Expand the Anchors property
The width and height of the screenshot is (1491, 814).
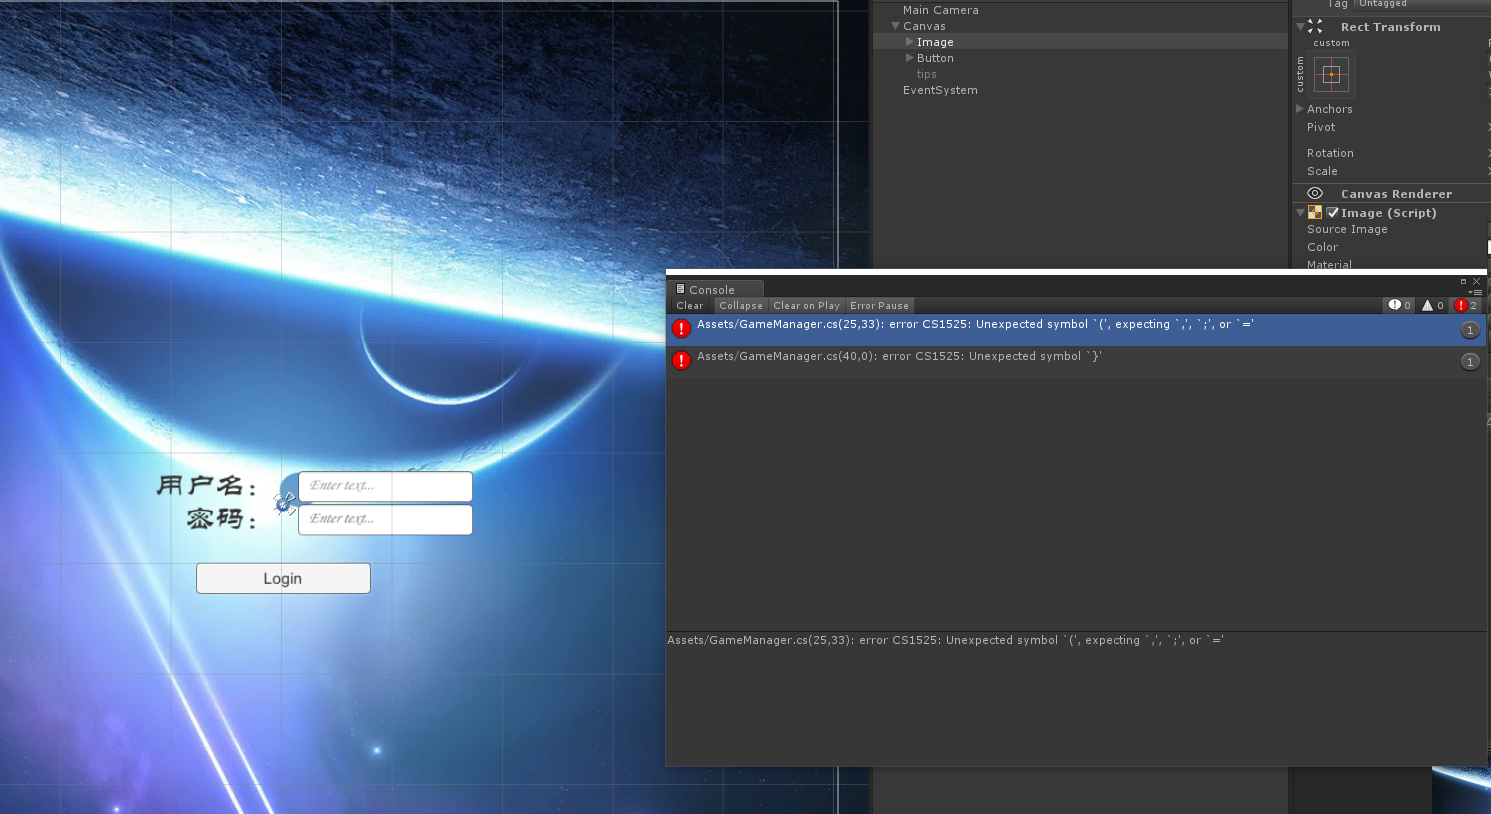click(x=1300, y=108)
